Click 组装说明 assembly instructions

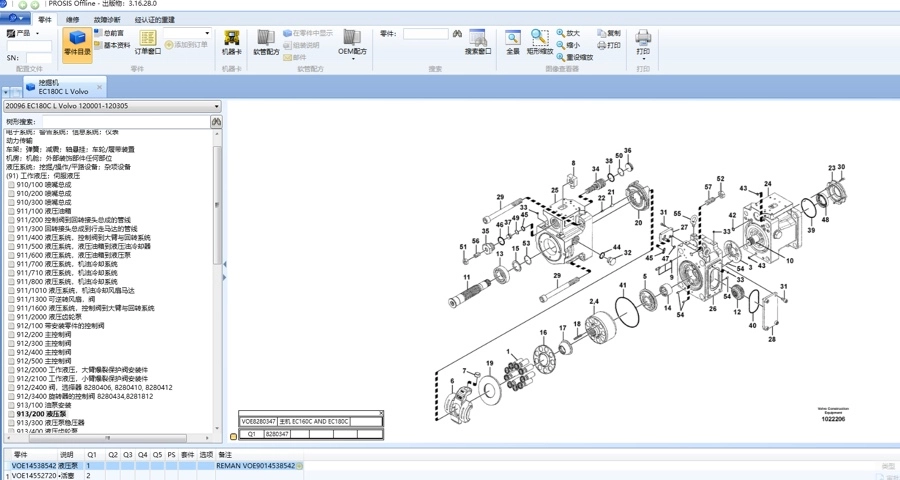coord(301,45)
